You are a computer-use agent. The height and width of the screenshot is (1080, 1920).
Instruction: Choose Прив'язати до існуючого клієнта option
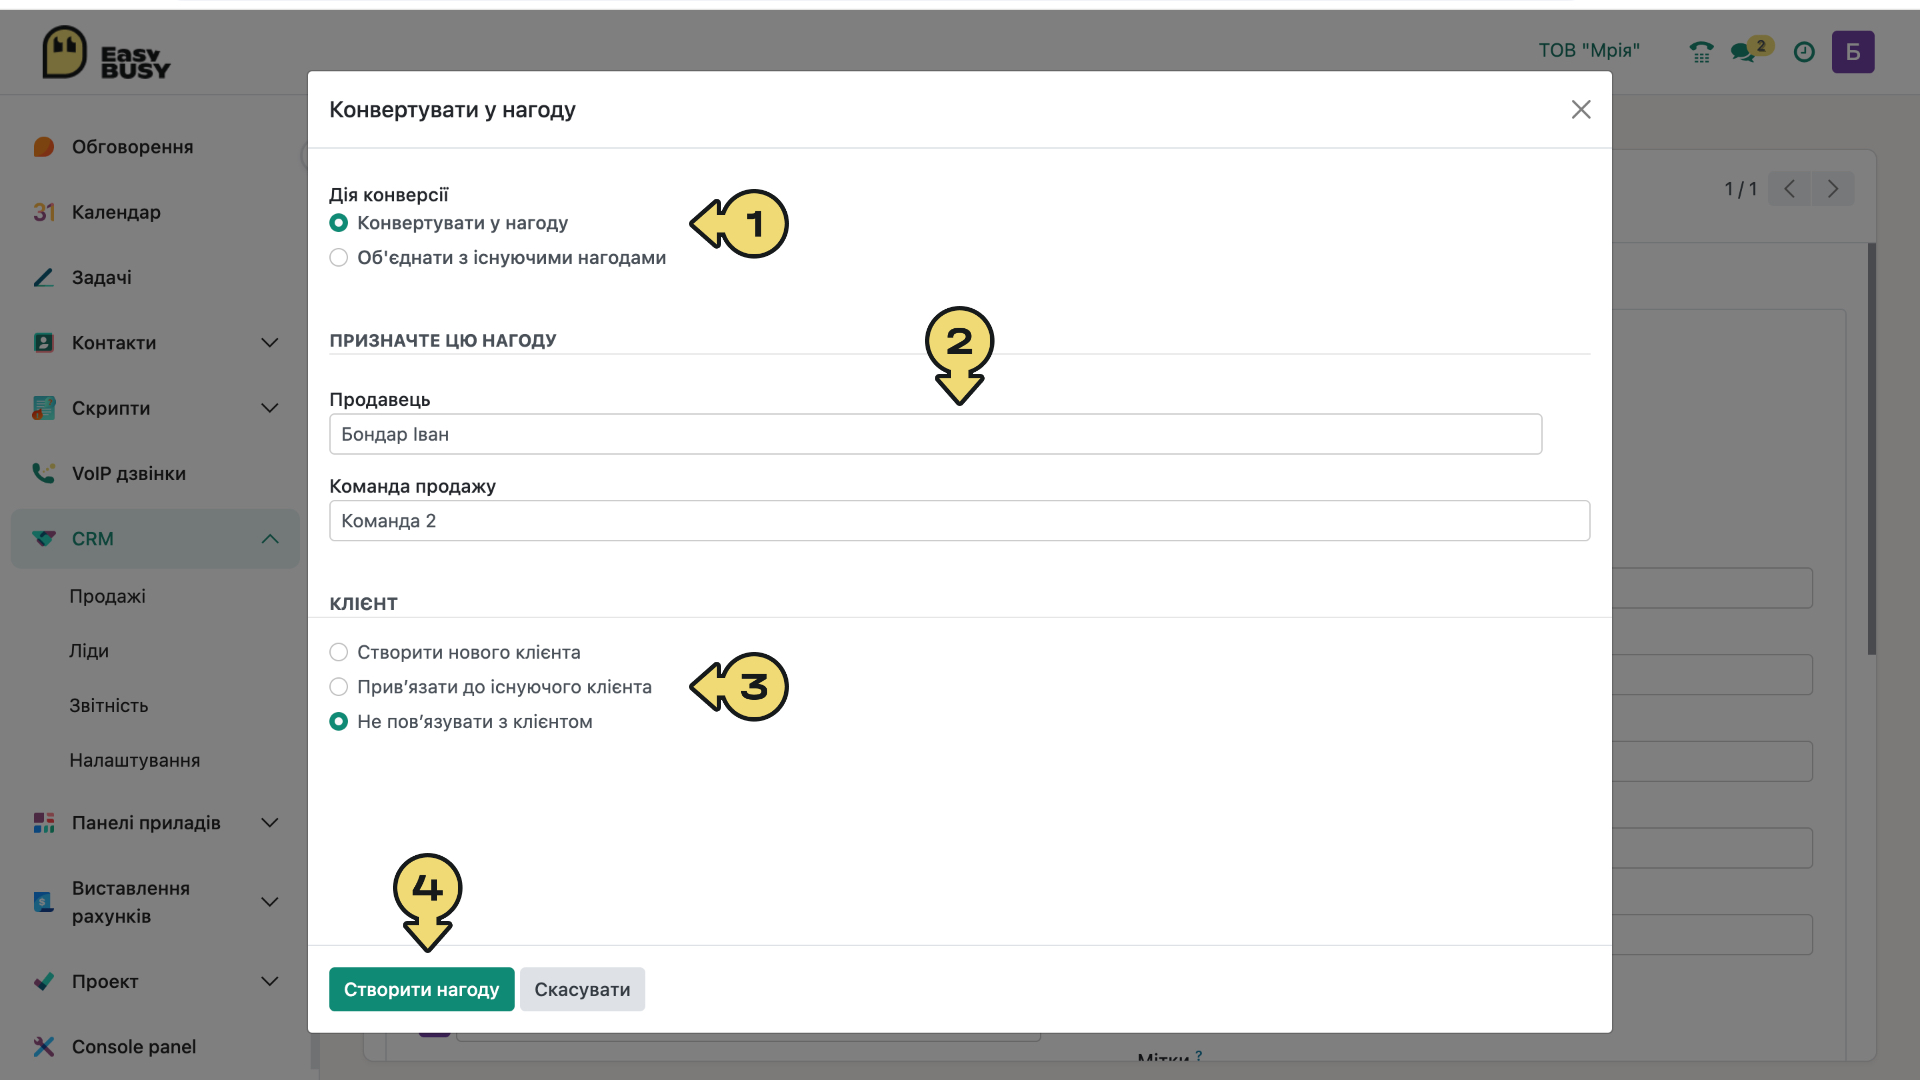(491, 687)
